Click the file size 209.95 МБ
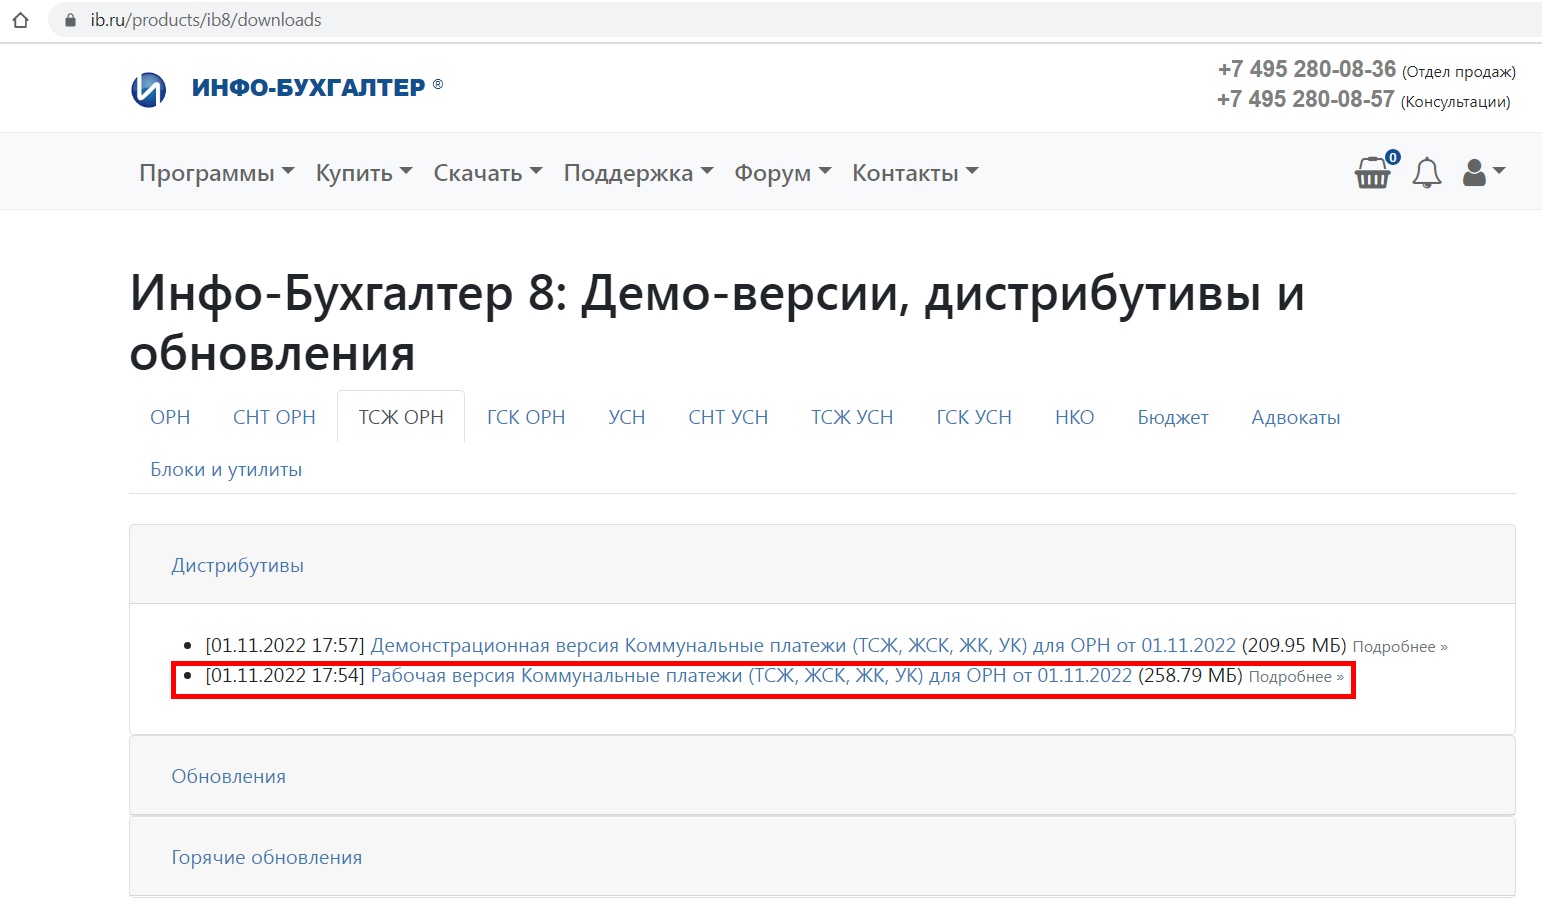 coord(1294,646)
